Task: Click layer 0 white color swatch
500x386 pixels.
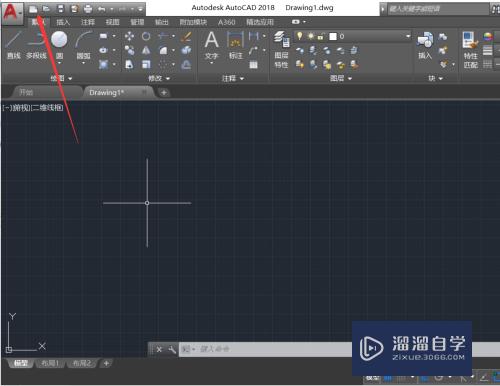Action: tap(333, 36)
